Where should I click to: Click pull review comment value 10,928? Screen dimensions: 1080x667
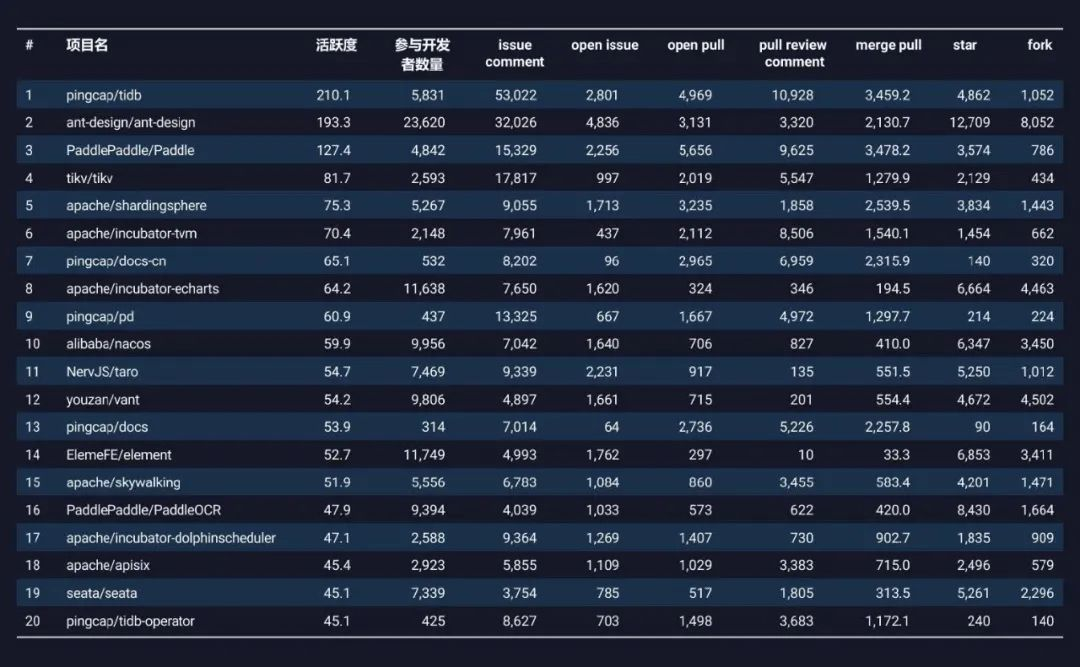[x=793, y=95]
